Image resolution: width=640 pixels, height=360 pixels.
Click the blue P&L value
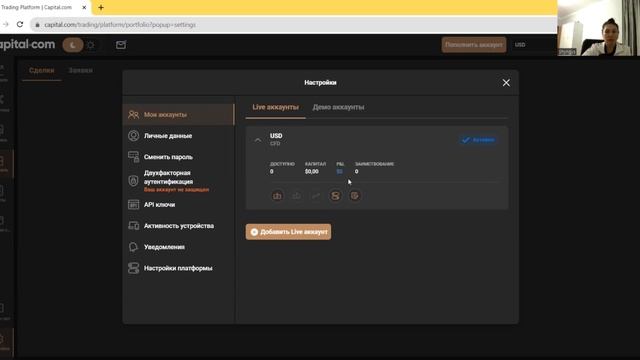point(340,172)
